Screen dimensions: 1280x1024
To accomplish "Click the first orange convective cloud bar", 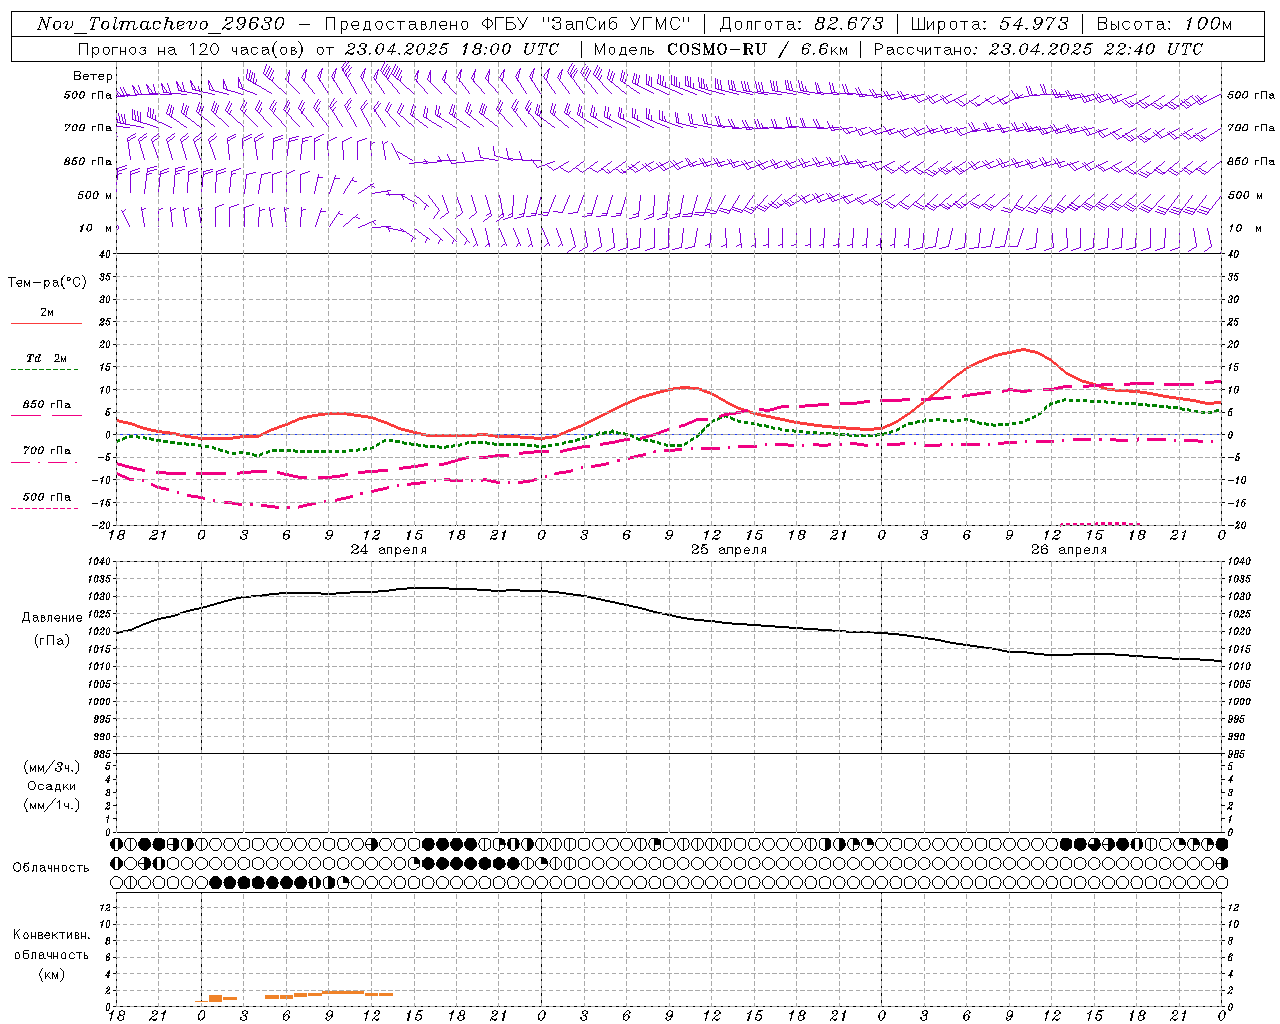I will coord(215,998).
